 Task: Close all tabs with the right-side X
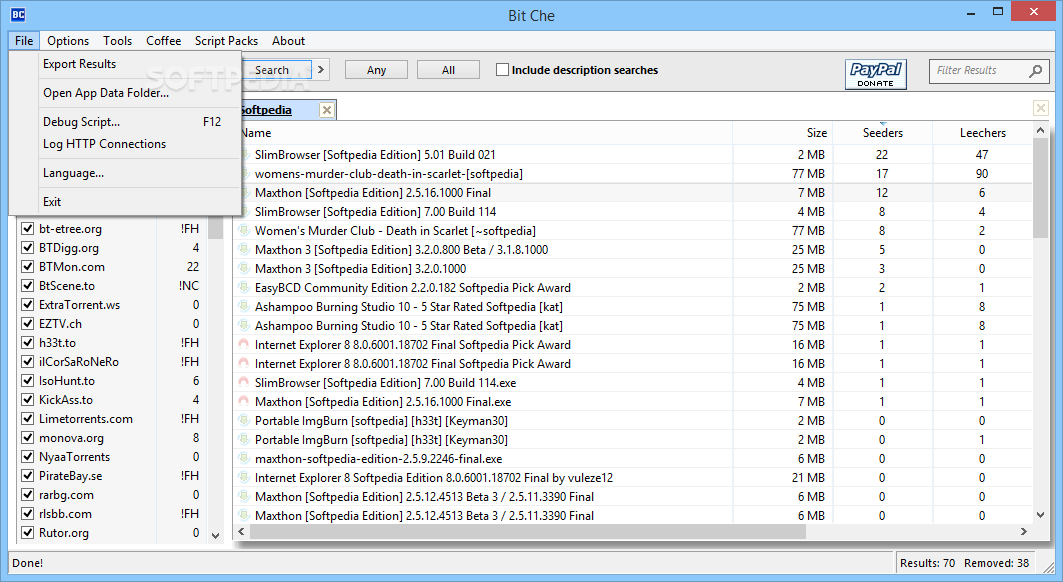[1041, 108]
